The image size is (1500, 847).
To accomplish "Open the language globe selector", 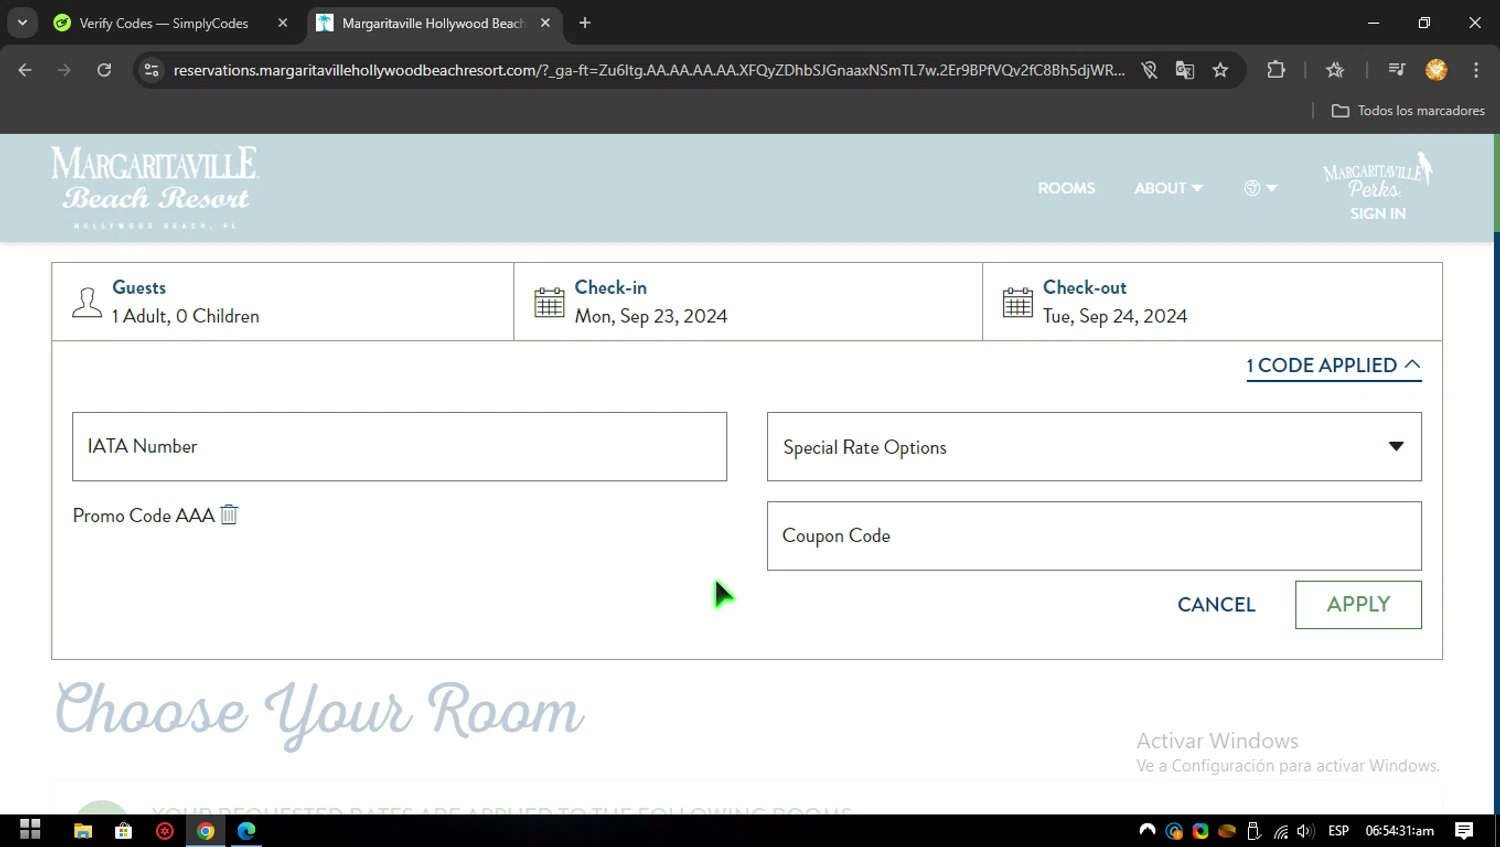I will tap(1260, 188).
